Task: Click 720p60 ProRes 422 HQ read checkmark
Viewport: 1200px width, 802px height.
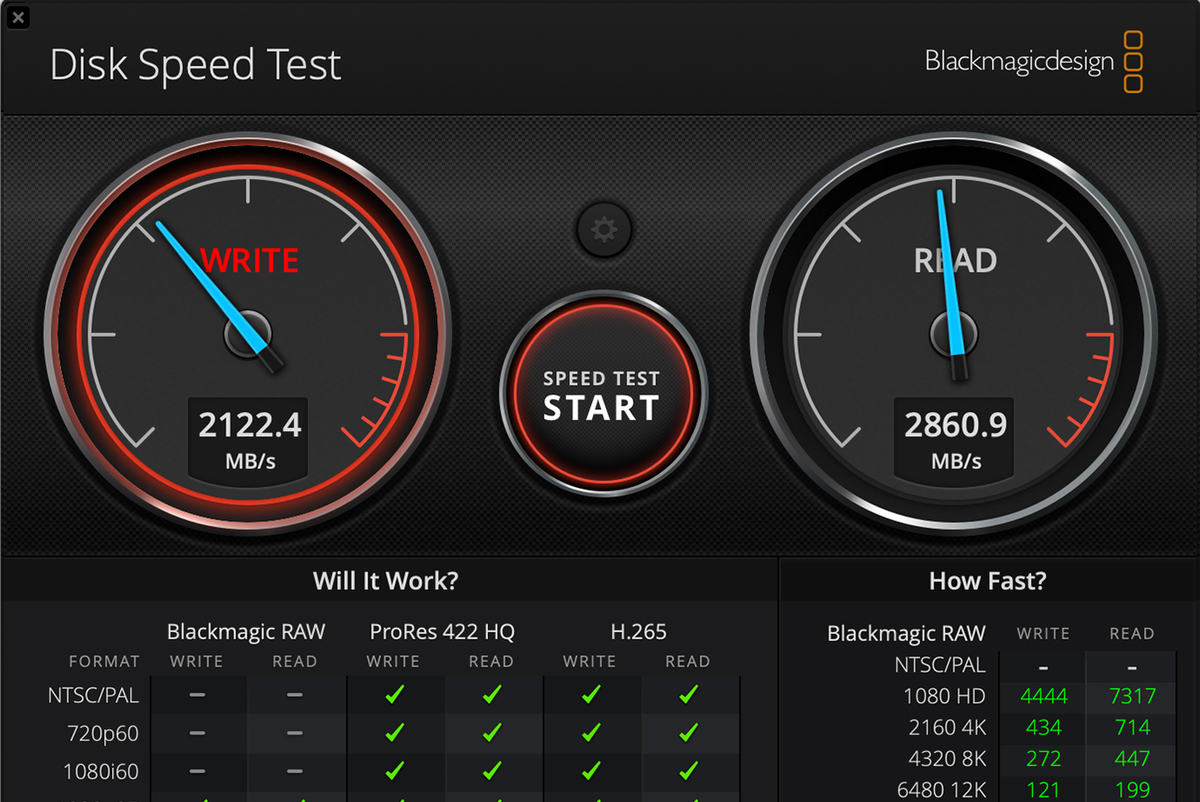Action: point(491,733)
